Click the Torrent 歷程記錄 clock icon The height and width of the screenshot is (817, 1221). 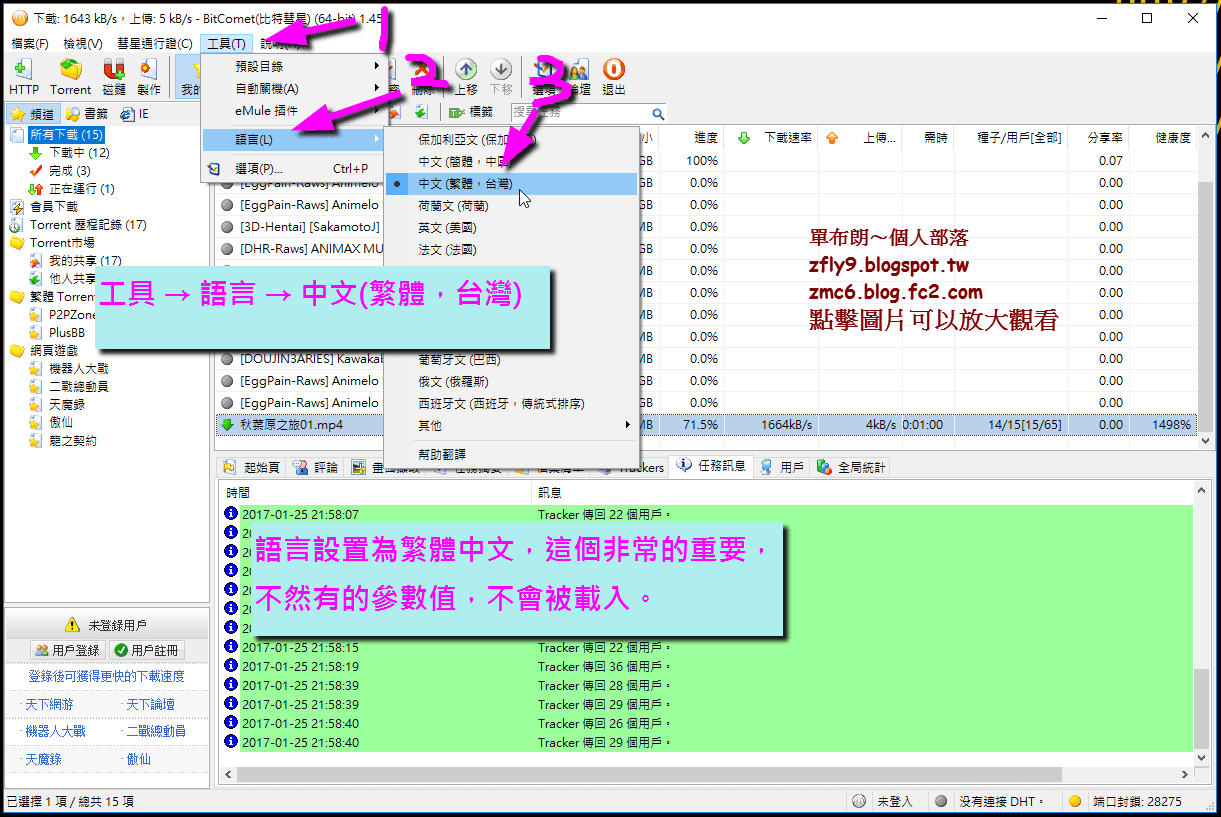17,225
